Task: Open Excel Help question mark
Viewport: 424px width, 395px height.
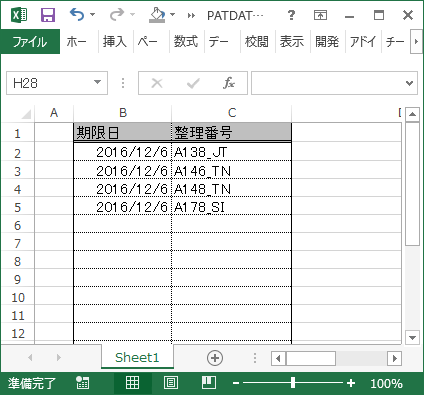Action: [x=291, y=15]
